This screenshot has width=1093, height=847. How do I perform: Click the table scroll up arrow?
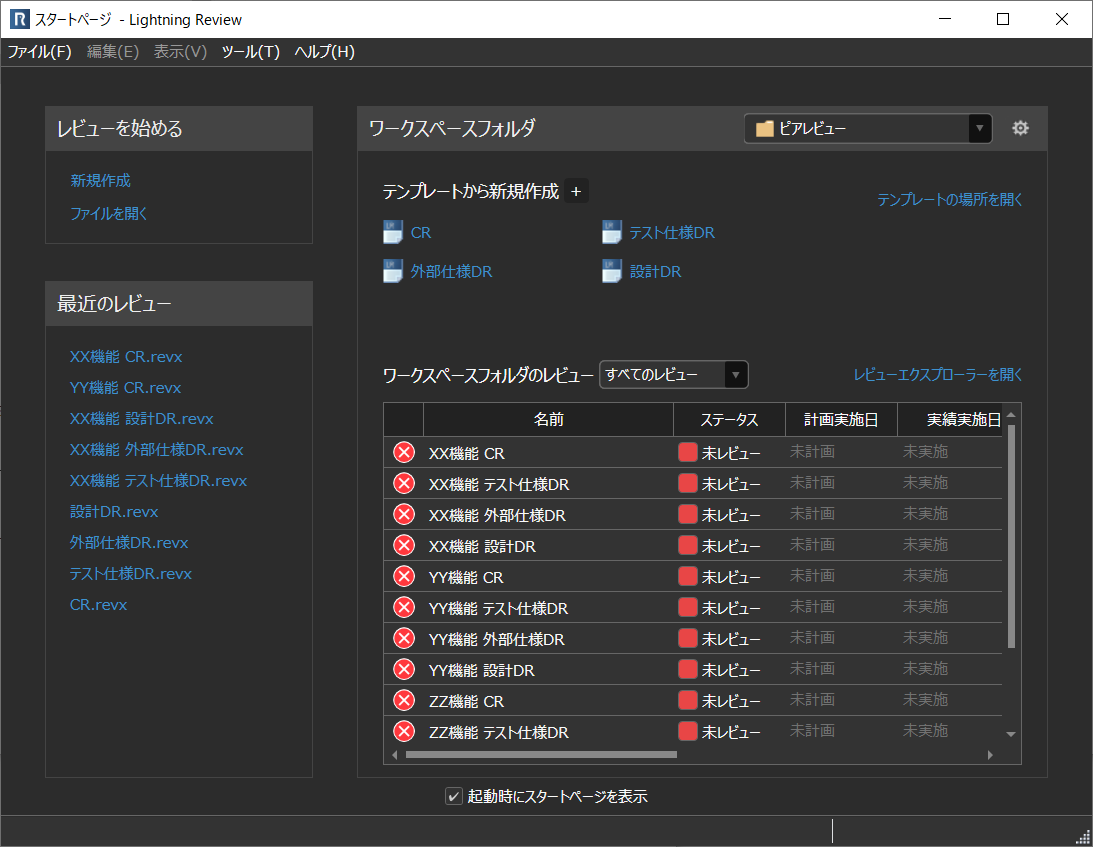pos(1011,415)
